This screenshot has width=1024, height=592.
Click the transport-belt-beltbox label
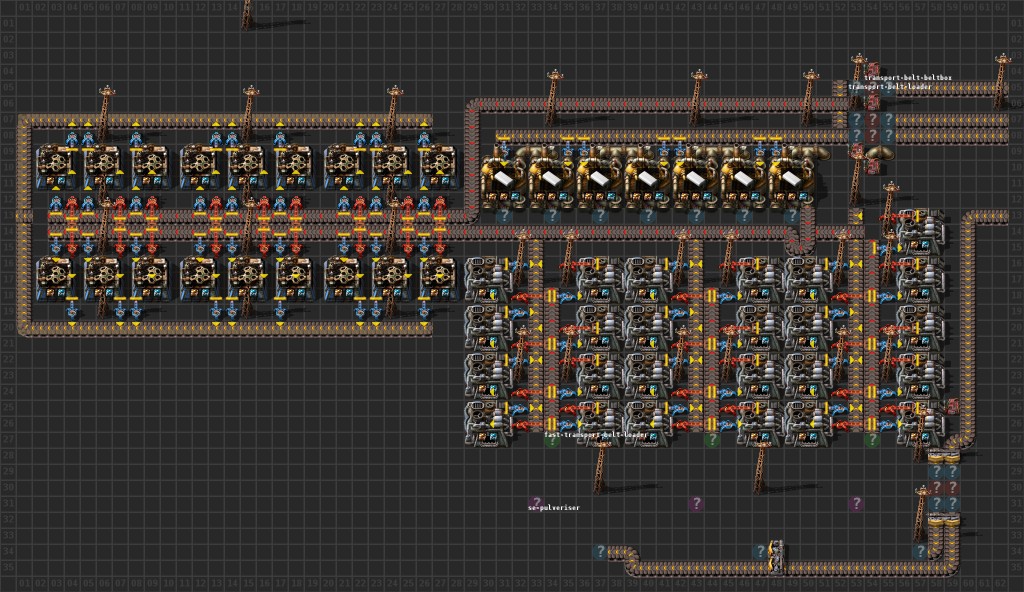click(x=907, y=78)
